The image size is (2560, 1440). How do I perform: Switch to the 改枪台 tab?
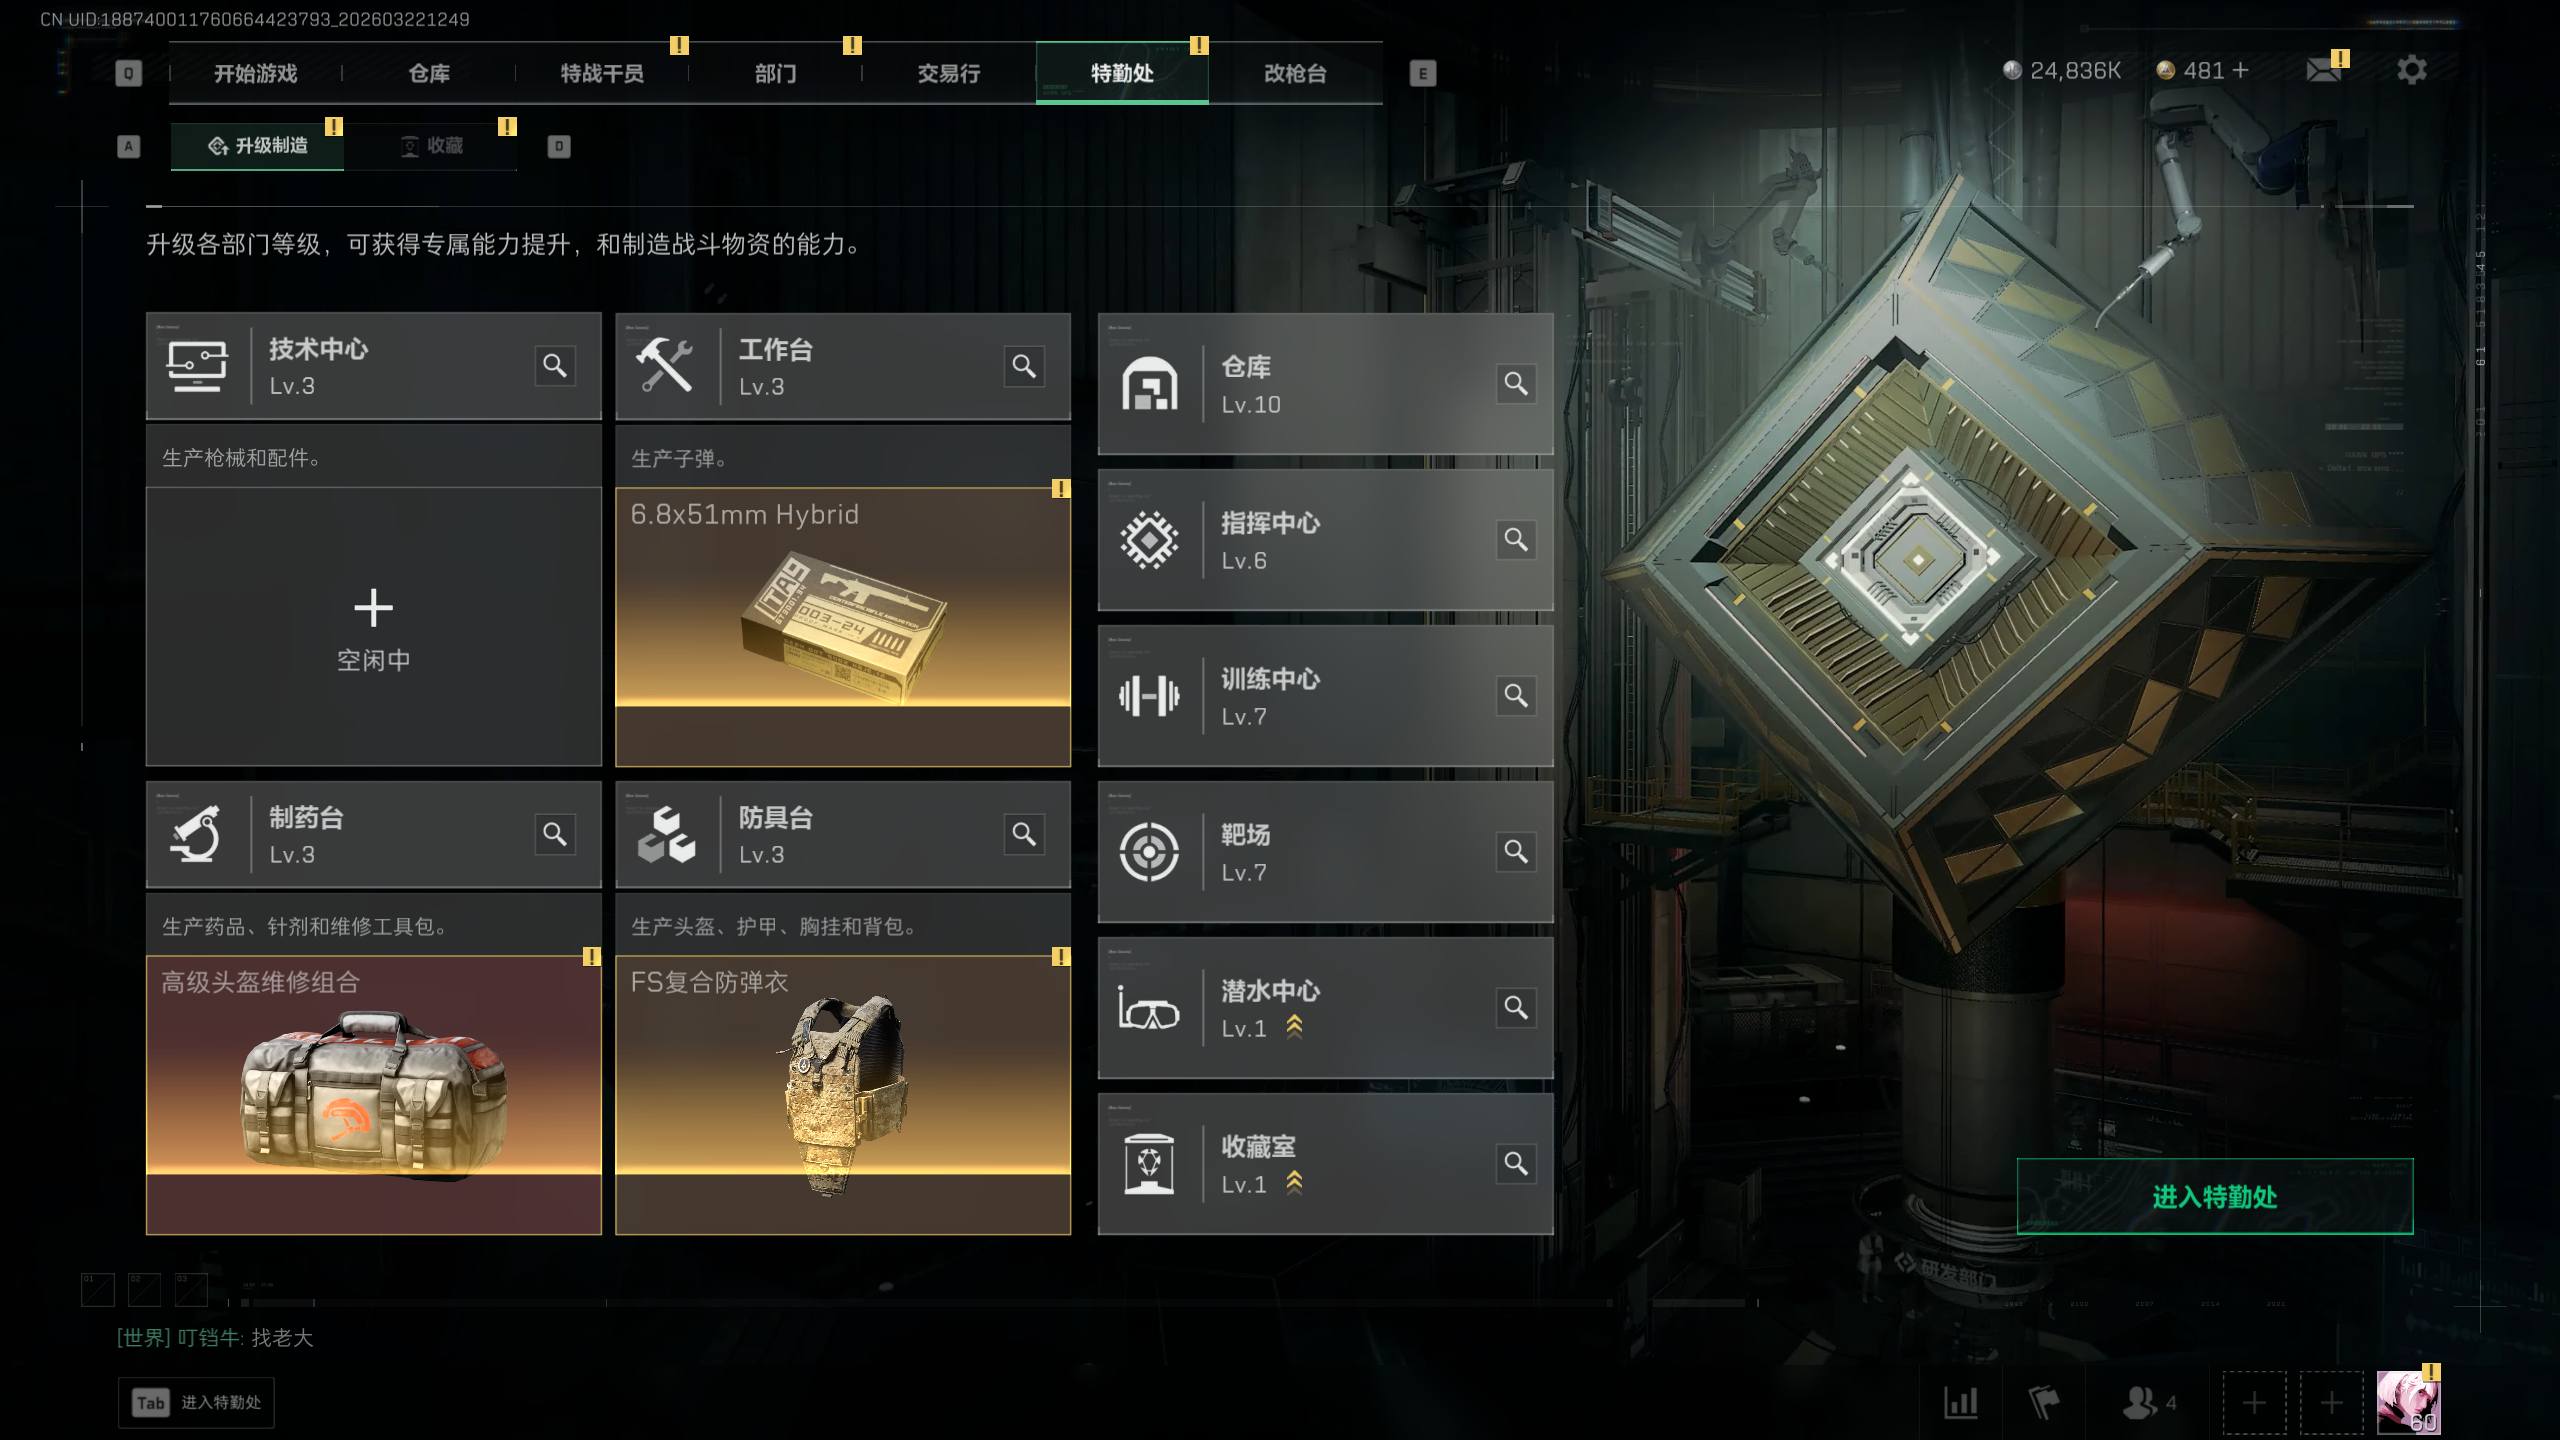tap(1295, 73)
